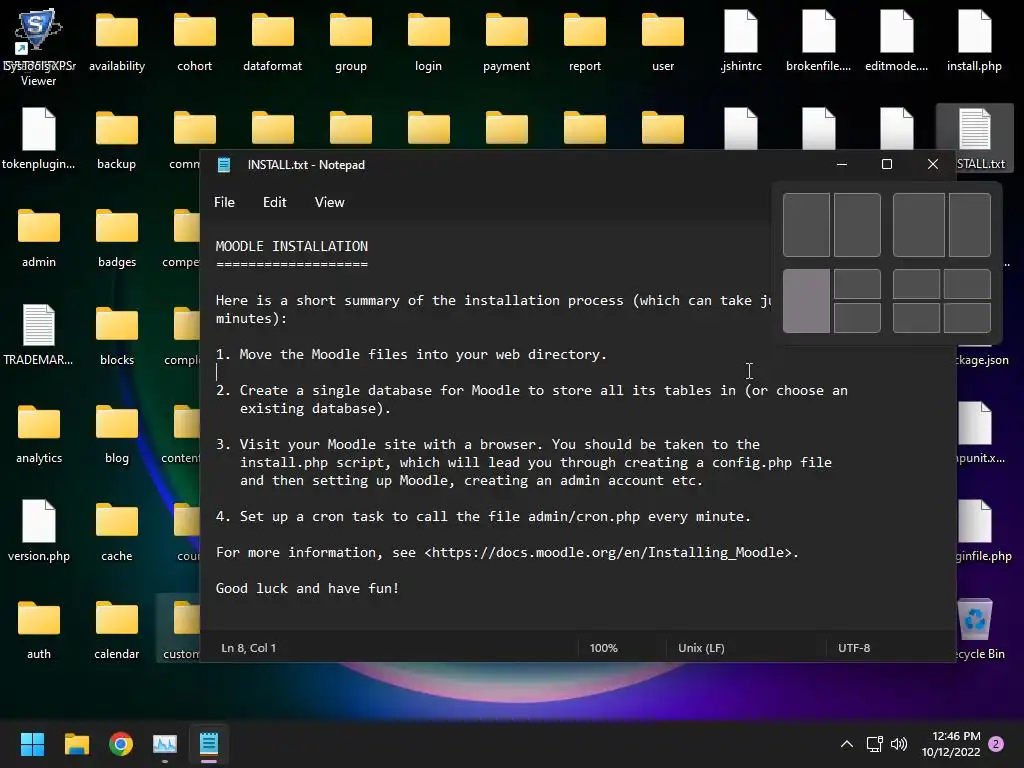
Task: Click the Notepad icon in title bar
Action: pos(224,165)
